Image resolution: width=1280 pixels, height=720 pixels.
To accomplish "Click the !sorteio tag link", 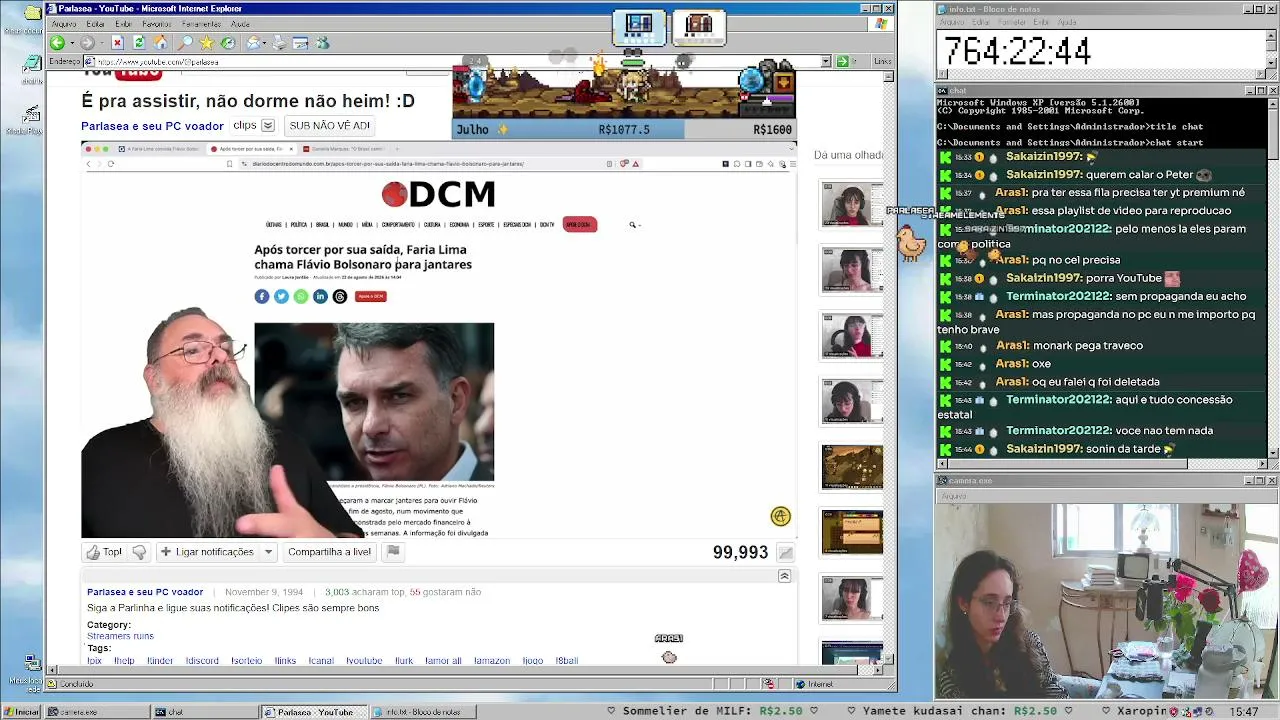I will [246, 661].
